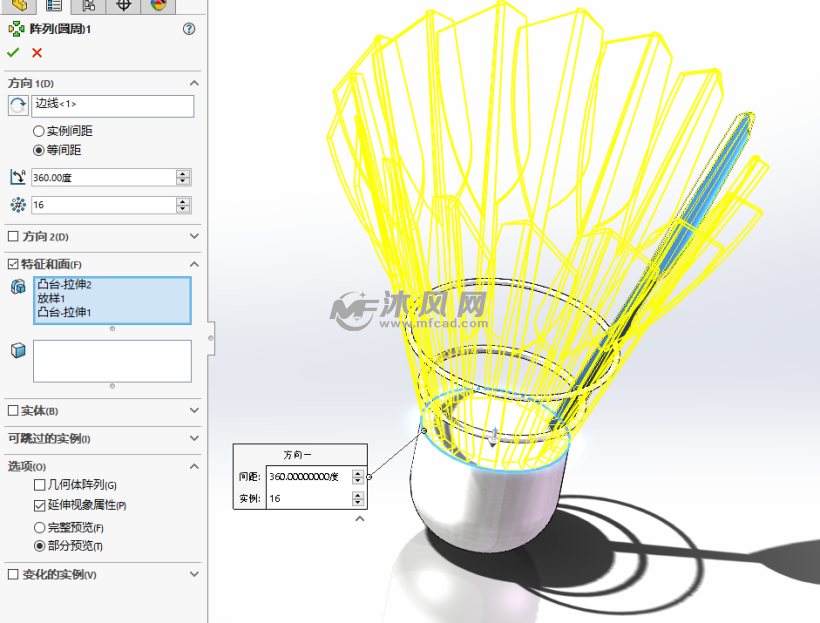Enable the 几何体阵列(G) checkbox

pos(39,485)
